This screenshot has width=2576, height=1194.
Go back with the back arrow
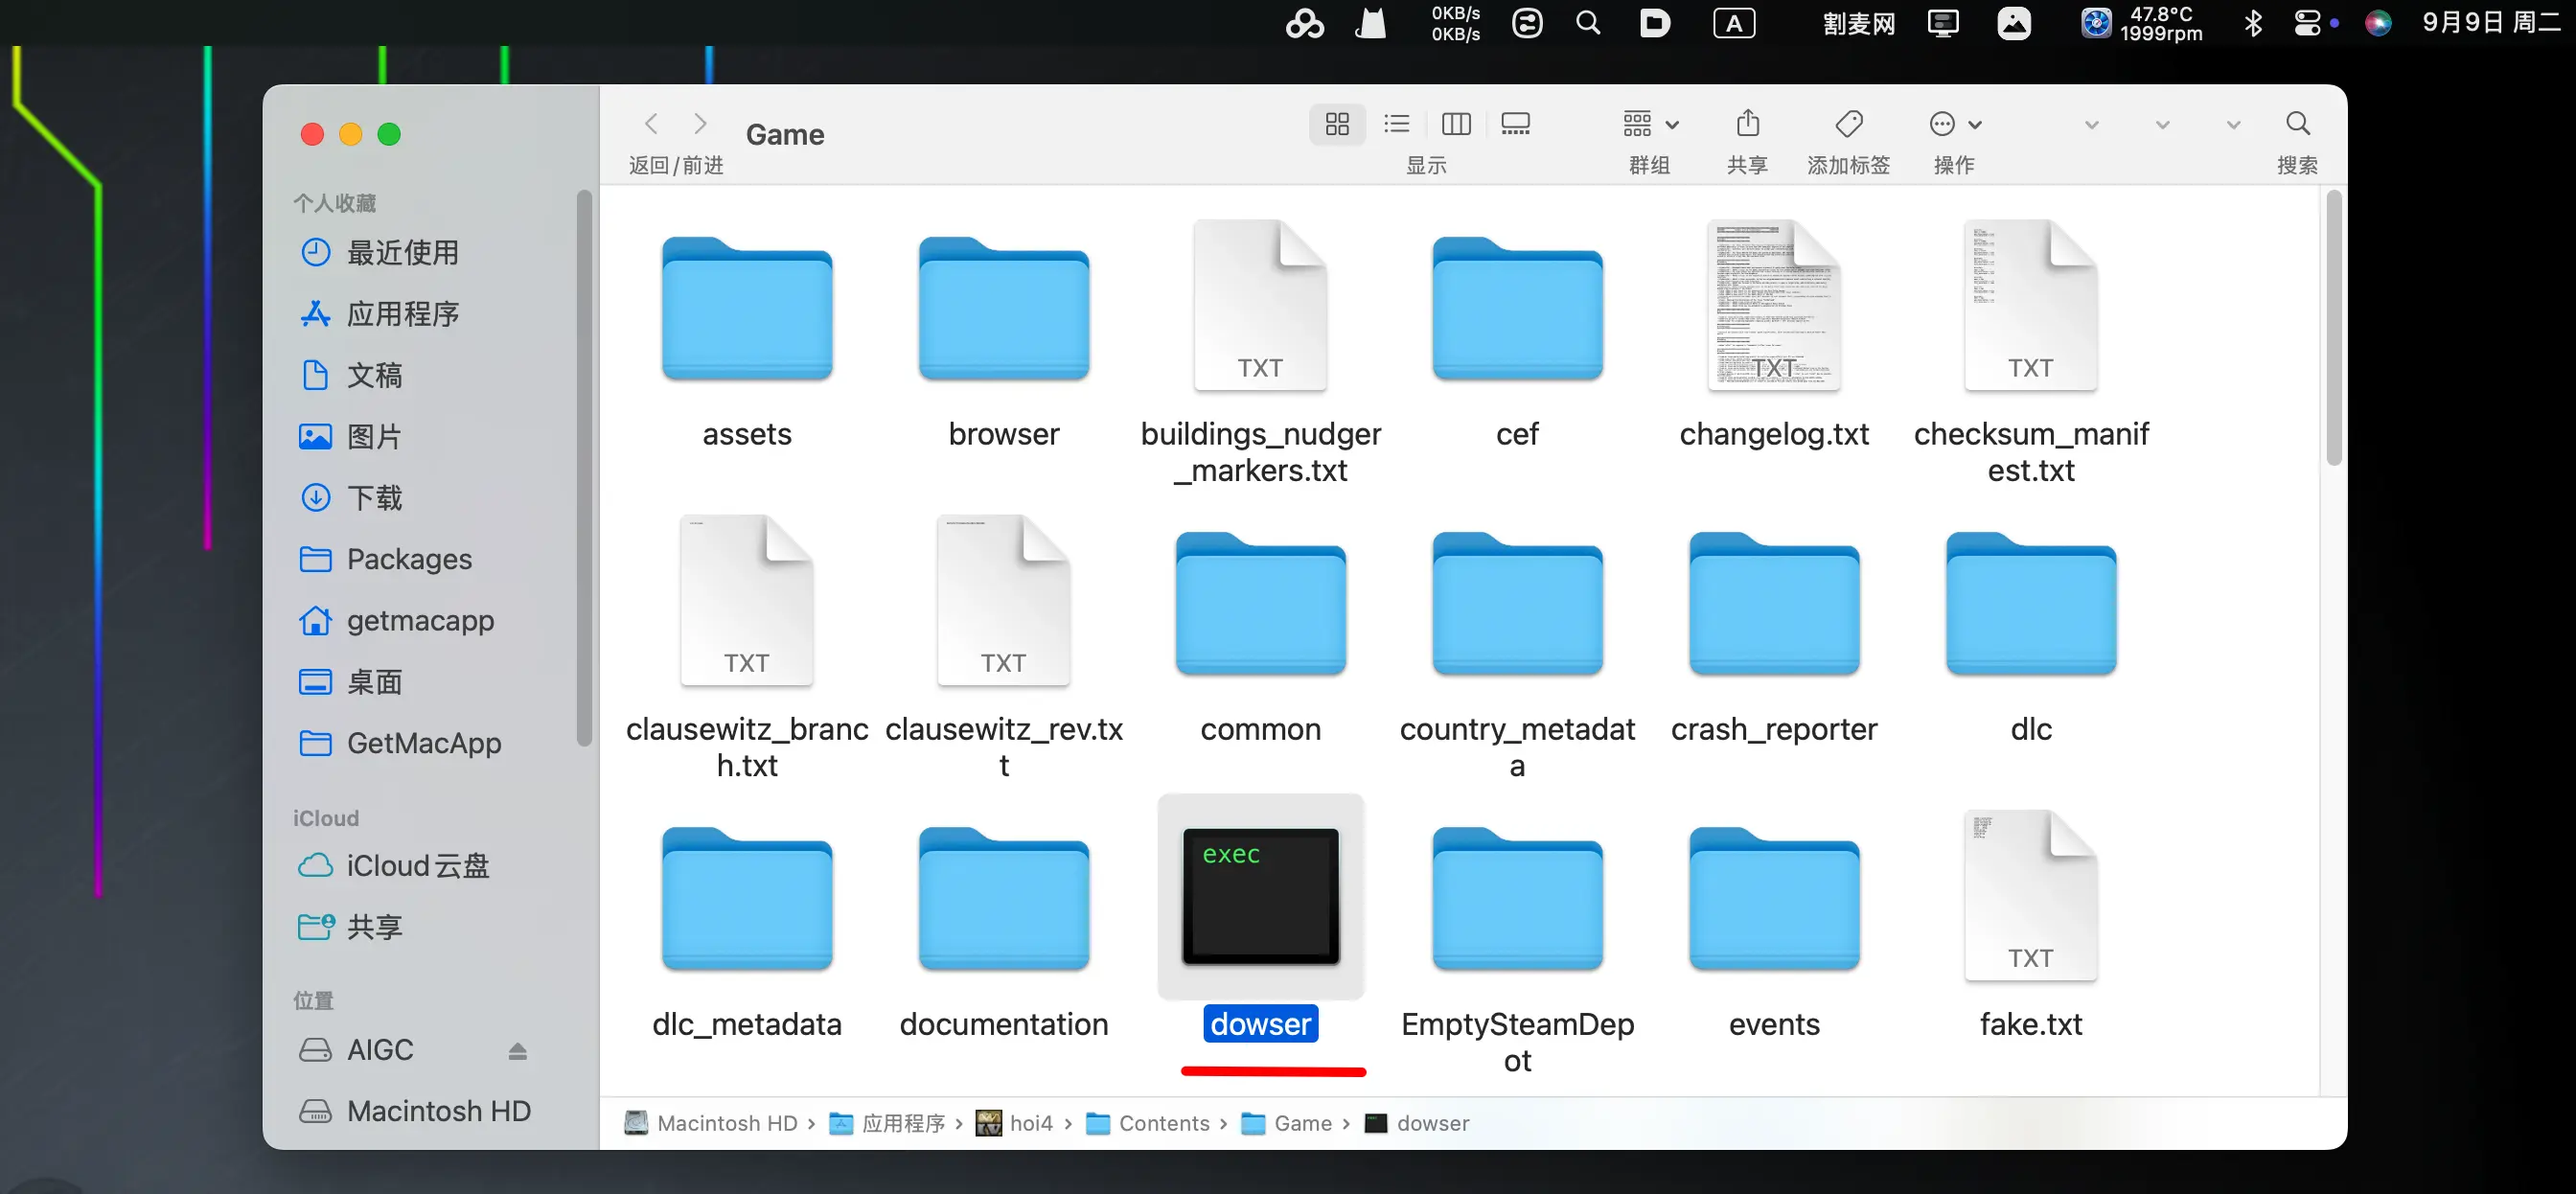pyautogui.click(x=651, y=124)
